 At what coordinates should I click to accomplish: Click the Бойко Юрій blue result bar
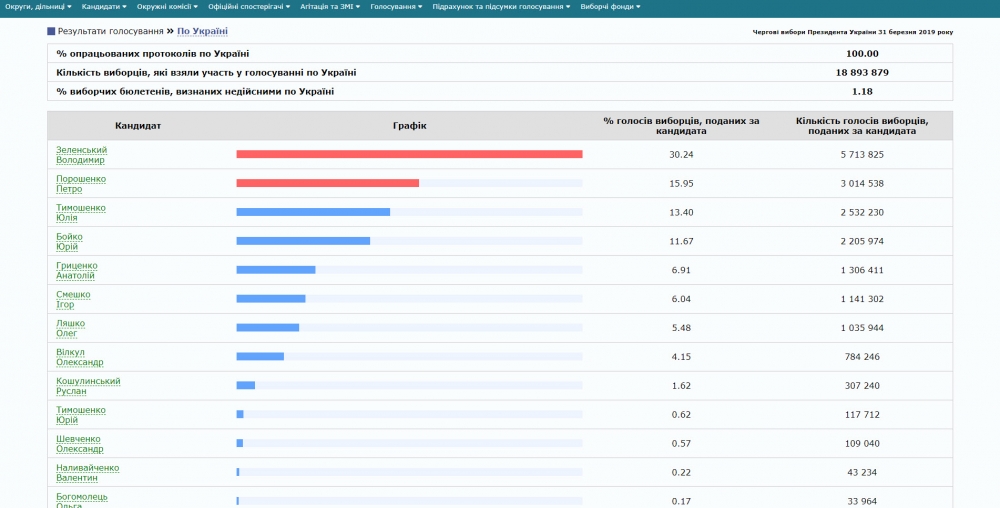point(303,241)
